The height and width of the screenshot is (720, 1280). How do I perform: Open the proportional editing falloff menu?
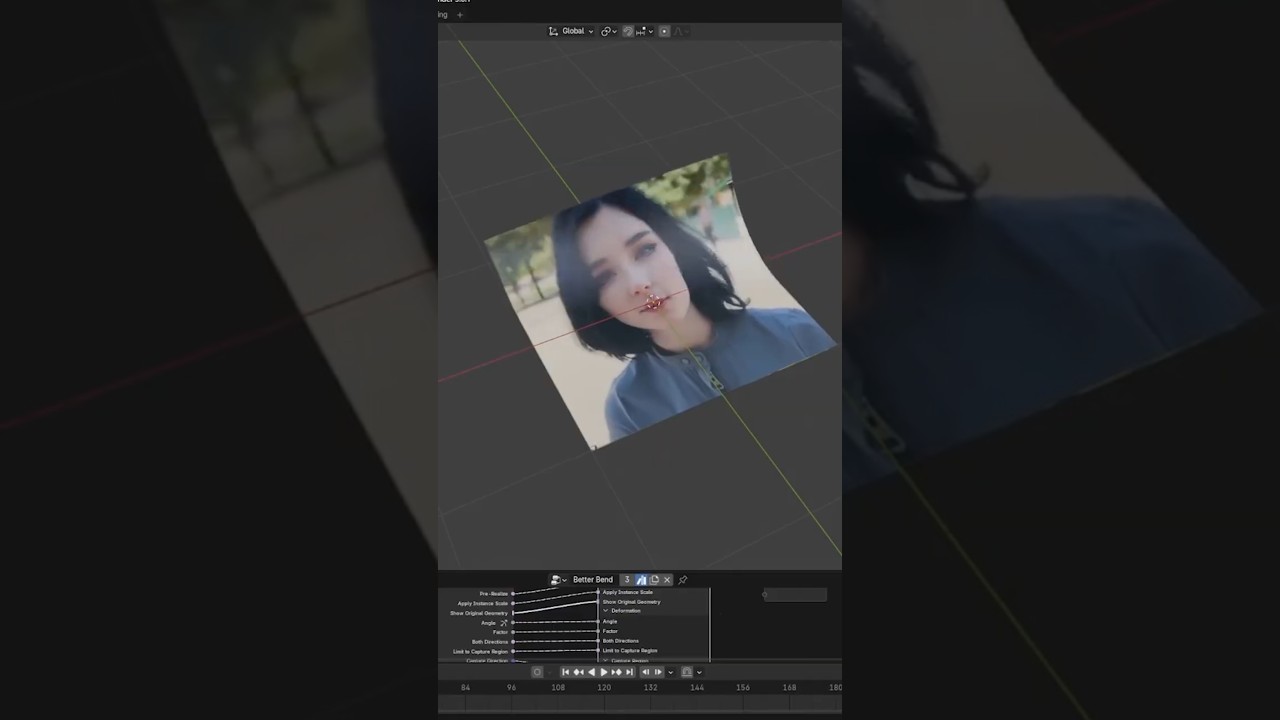pos(681,31)
